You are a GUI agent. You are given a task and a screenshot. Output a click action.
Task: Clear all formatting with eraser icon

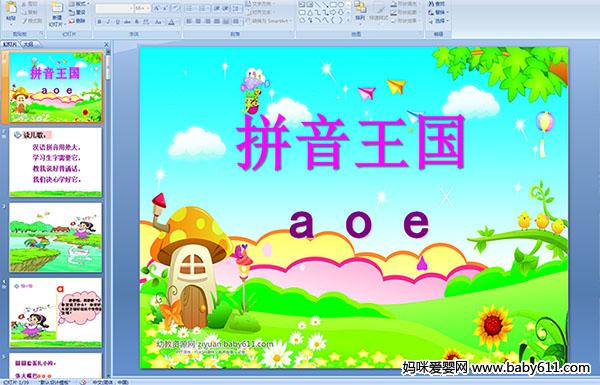pos(176,8)
